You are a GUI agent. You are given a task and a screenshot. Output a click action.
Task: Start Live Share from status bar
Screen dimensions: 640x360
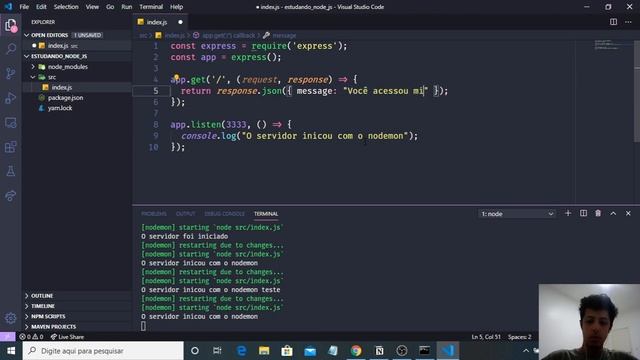[67, 337]
